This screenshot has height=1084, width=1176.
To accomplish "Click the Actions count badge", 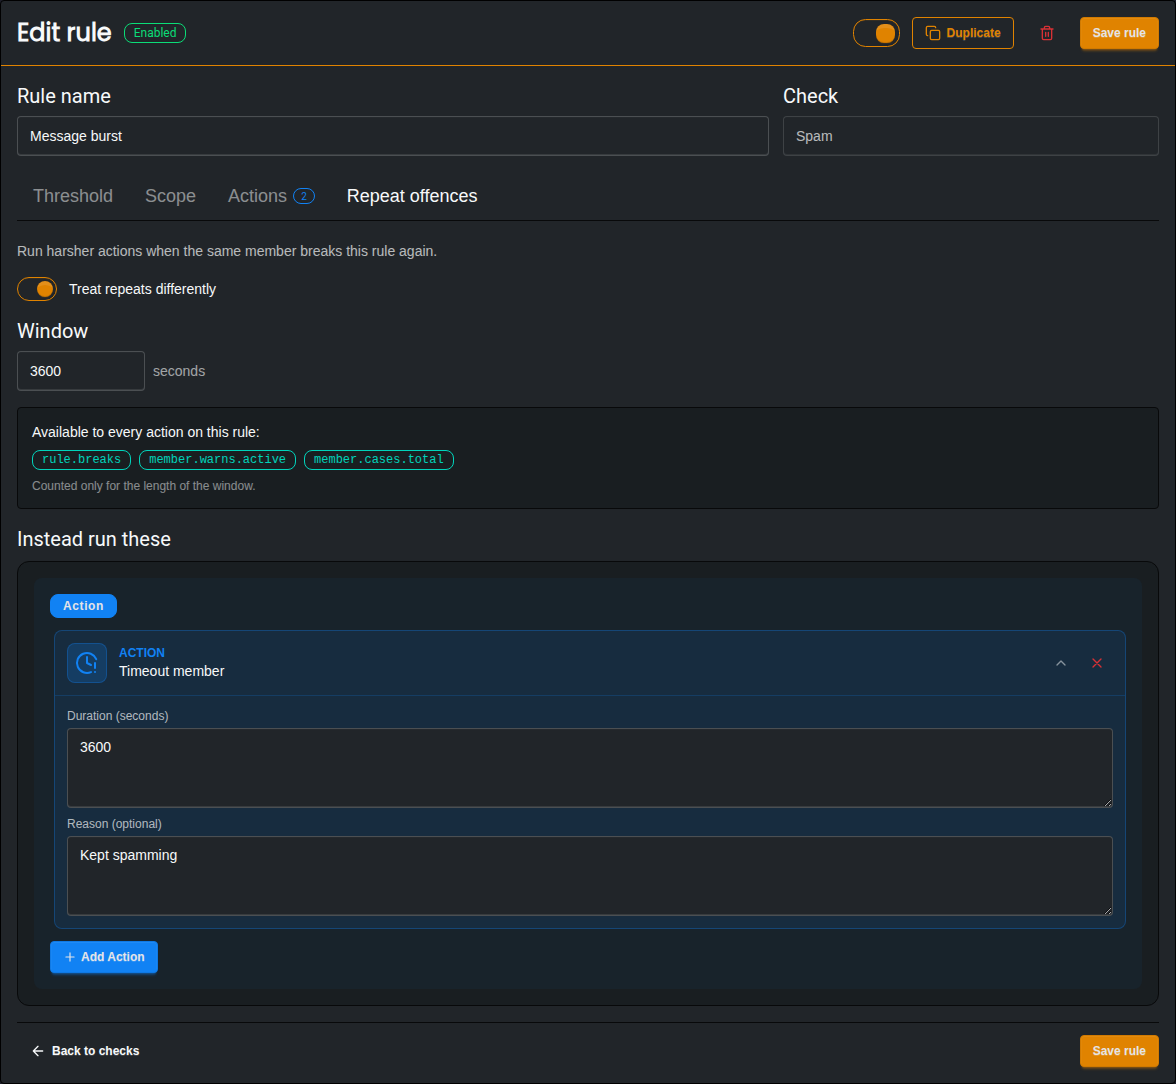I will click(304, 196).
